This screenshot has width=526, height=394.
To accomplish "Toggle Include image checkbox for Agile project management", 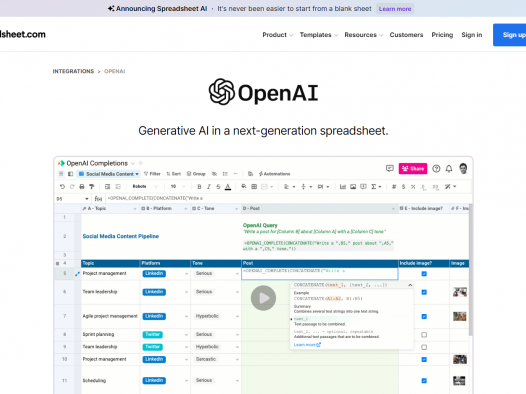I will coord(424,316).
